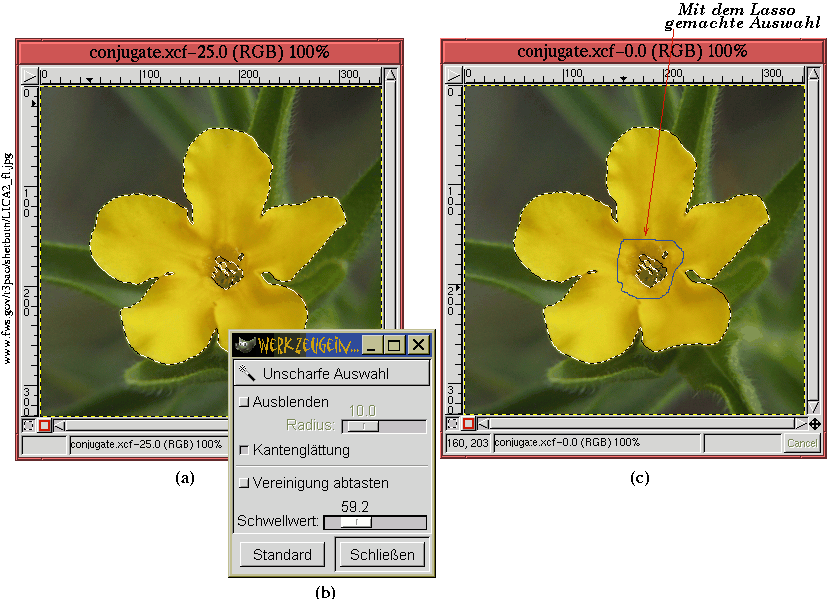The width and height of the screenshot is (827, 599).
Task: Toggle the Kantenglättung checkbox
Action: coord(244,450)
